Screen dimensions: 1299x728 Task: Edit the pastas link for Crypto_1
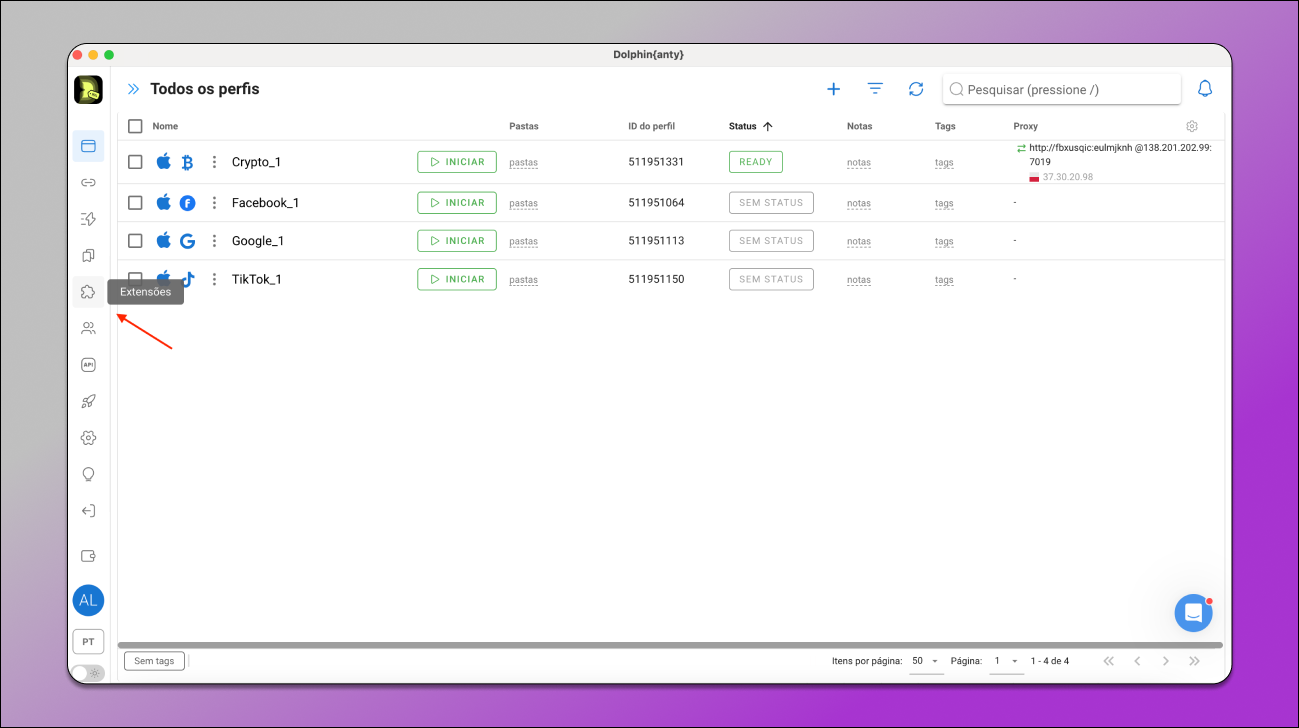pyautogui.click(x=523, y=162)
